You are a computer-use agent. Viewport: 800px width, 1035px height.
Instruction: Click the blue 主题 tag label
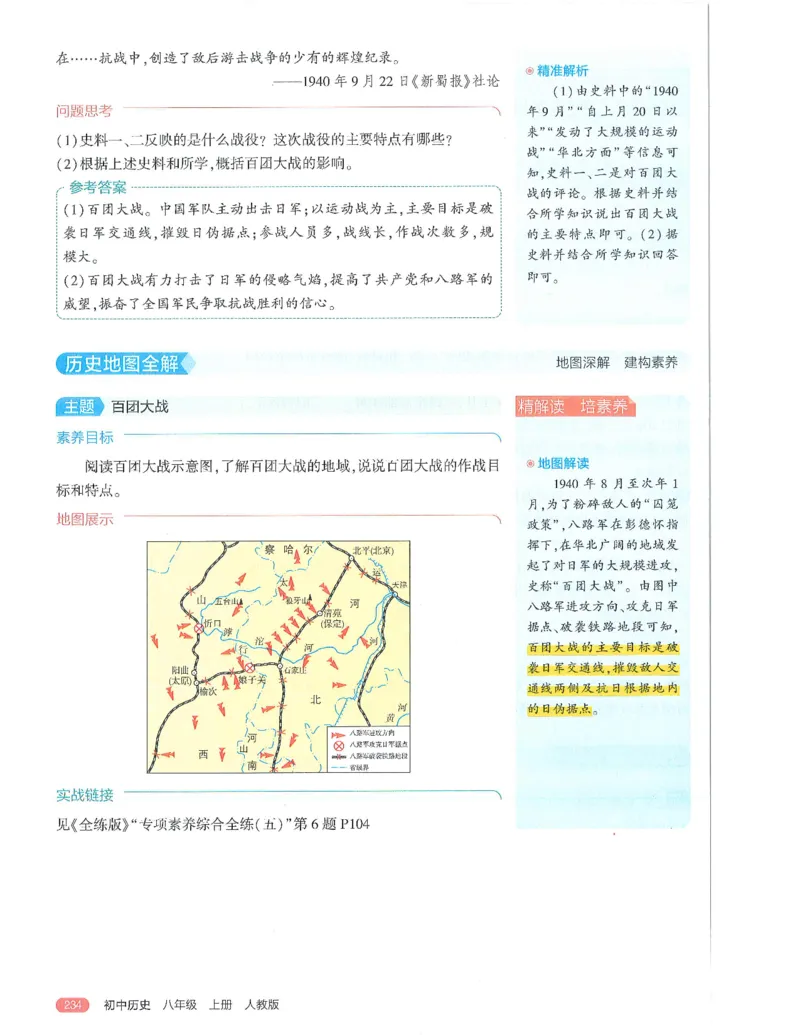pyautogui.click(x=79, y=407)
